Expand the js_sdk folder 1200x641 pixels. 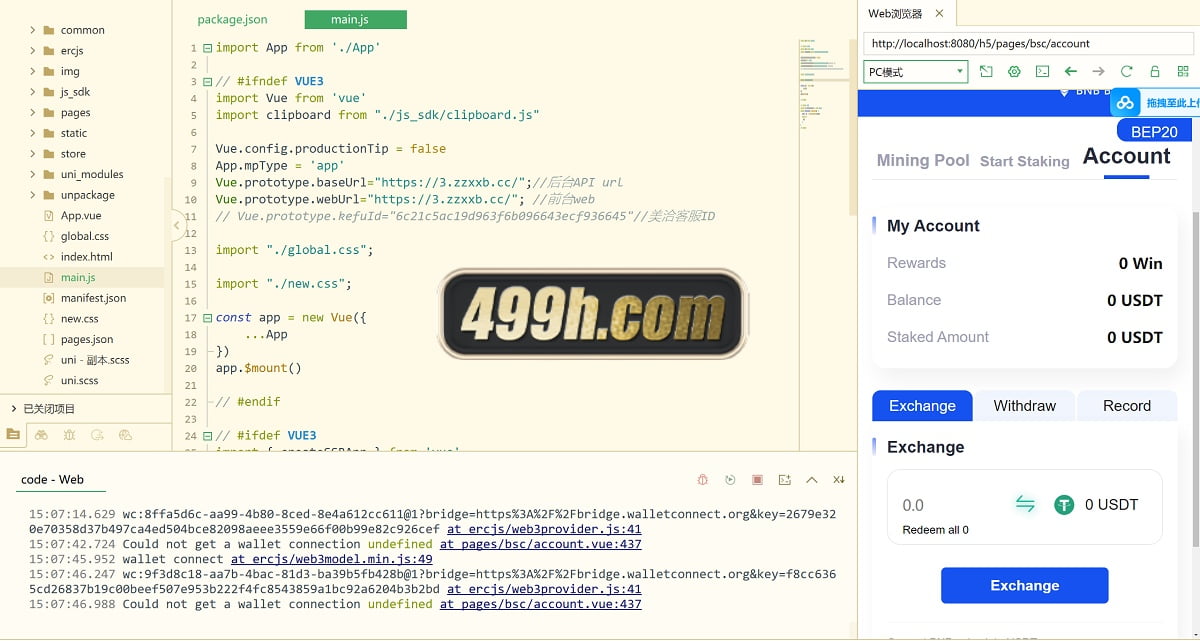click(33, 92)
